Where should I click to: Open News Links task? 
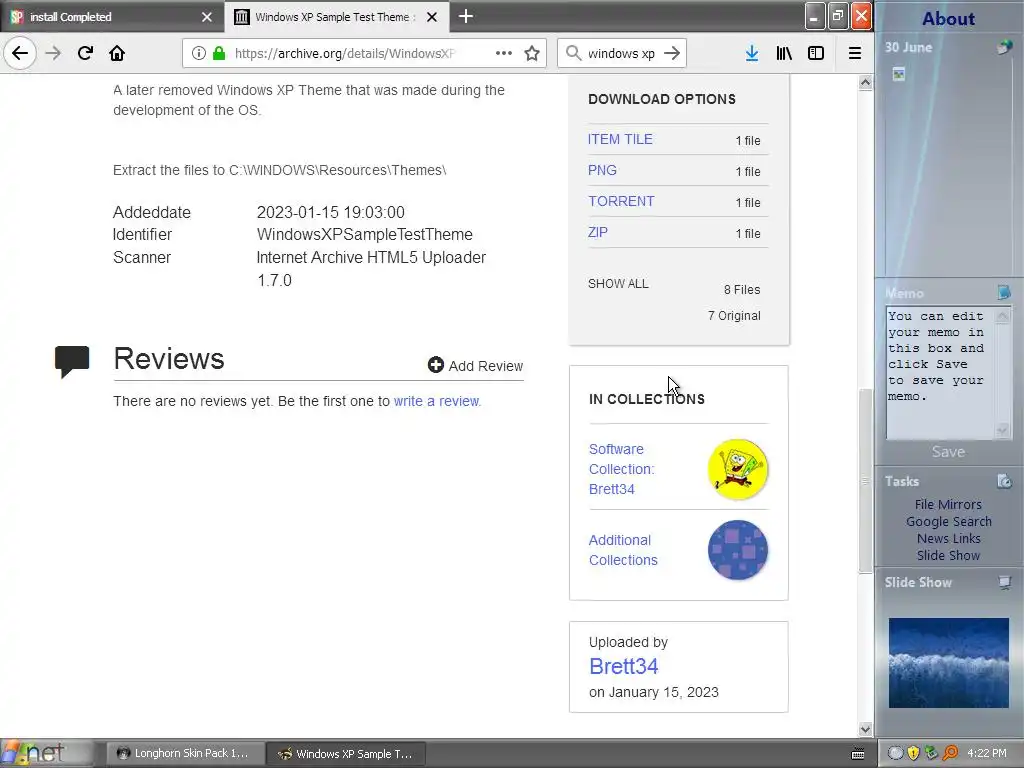tap(948, 538)
